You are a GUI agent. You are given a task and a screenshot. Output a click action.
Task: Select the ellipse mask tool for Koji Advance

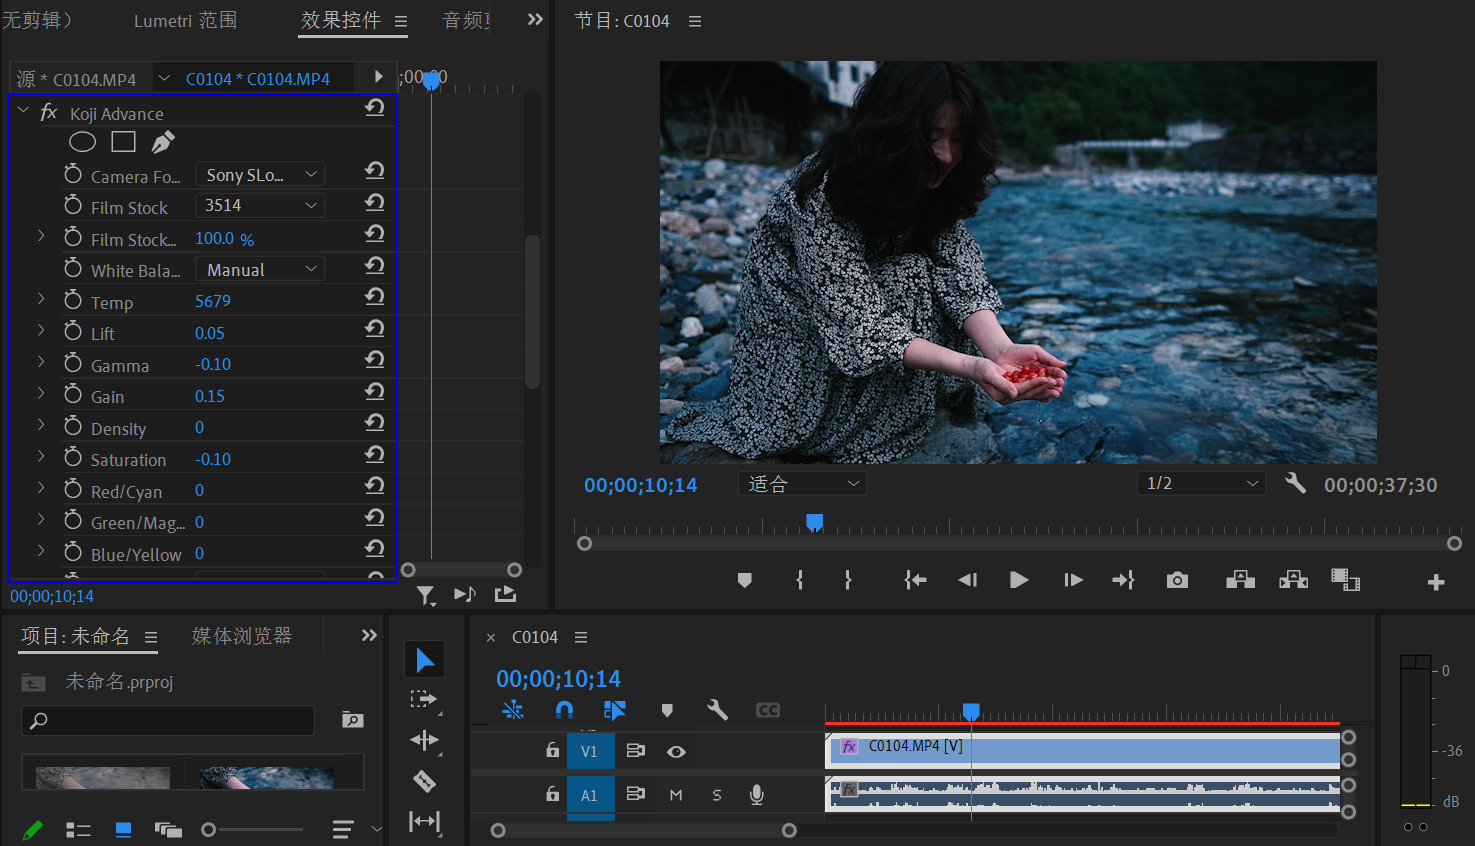(x=83, y=142)
